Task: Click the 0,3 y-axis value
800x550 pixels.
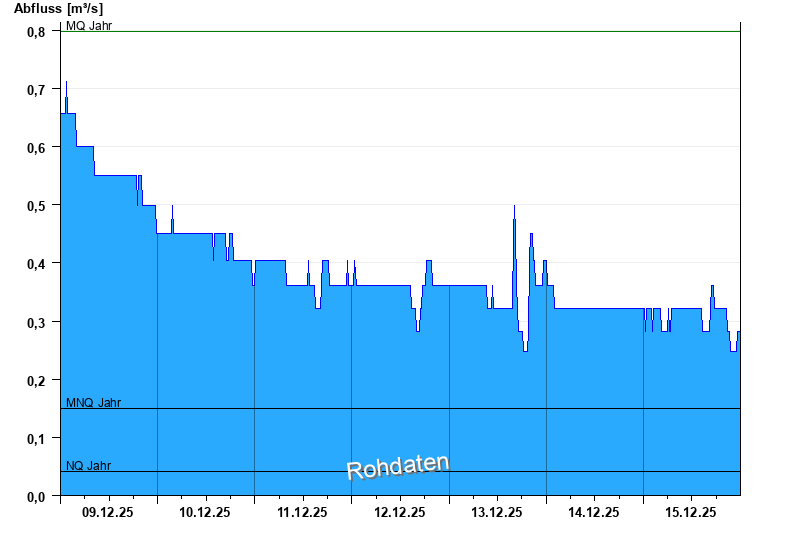Action: [36, 323]
